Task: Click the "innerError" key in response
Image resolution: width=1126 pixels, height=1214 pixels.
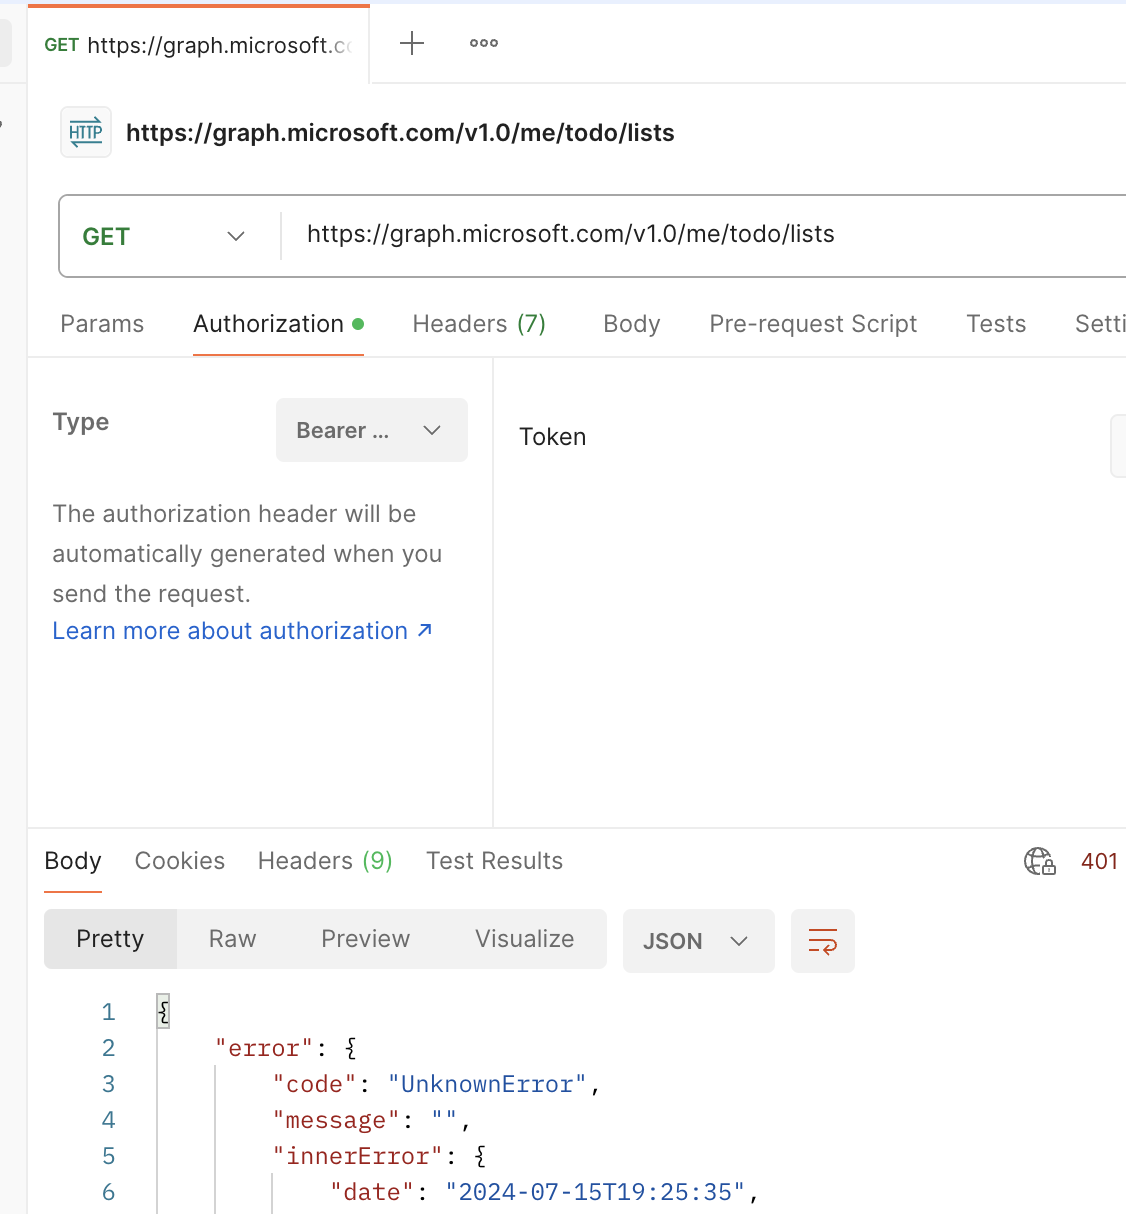Action: [357, 1156]
